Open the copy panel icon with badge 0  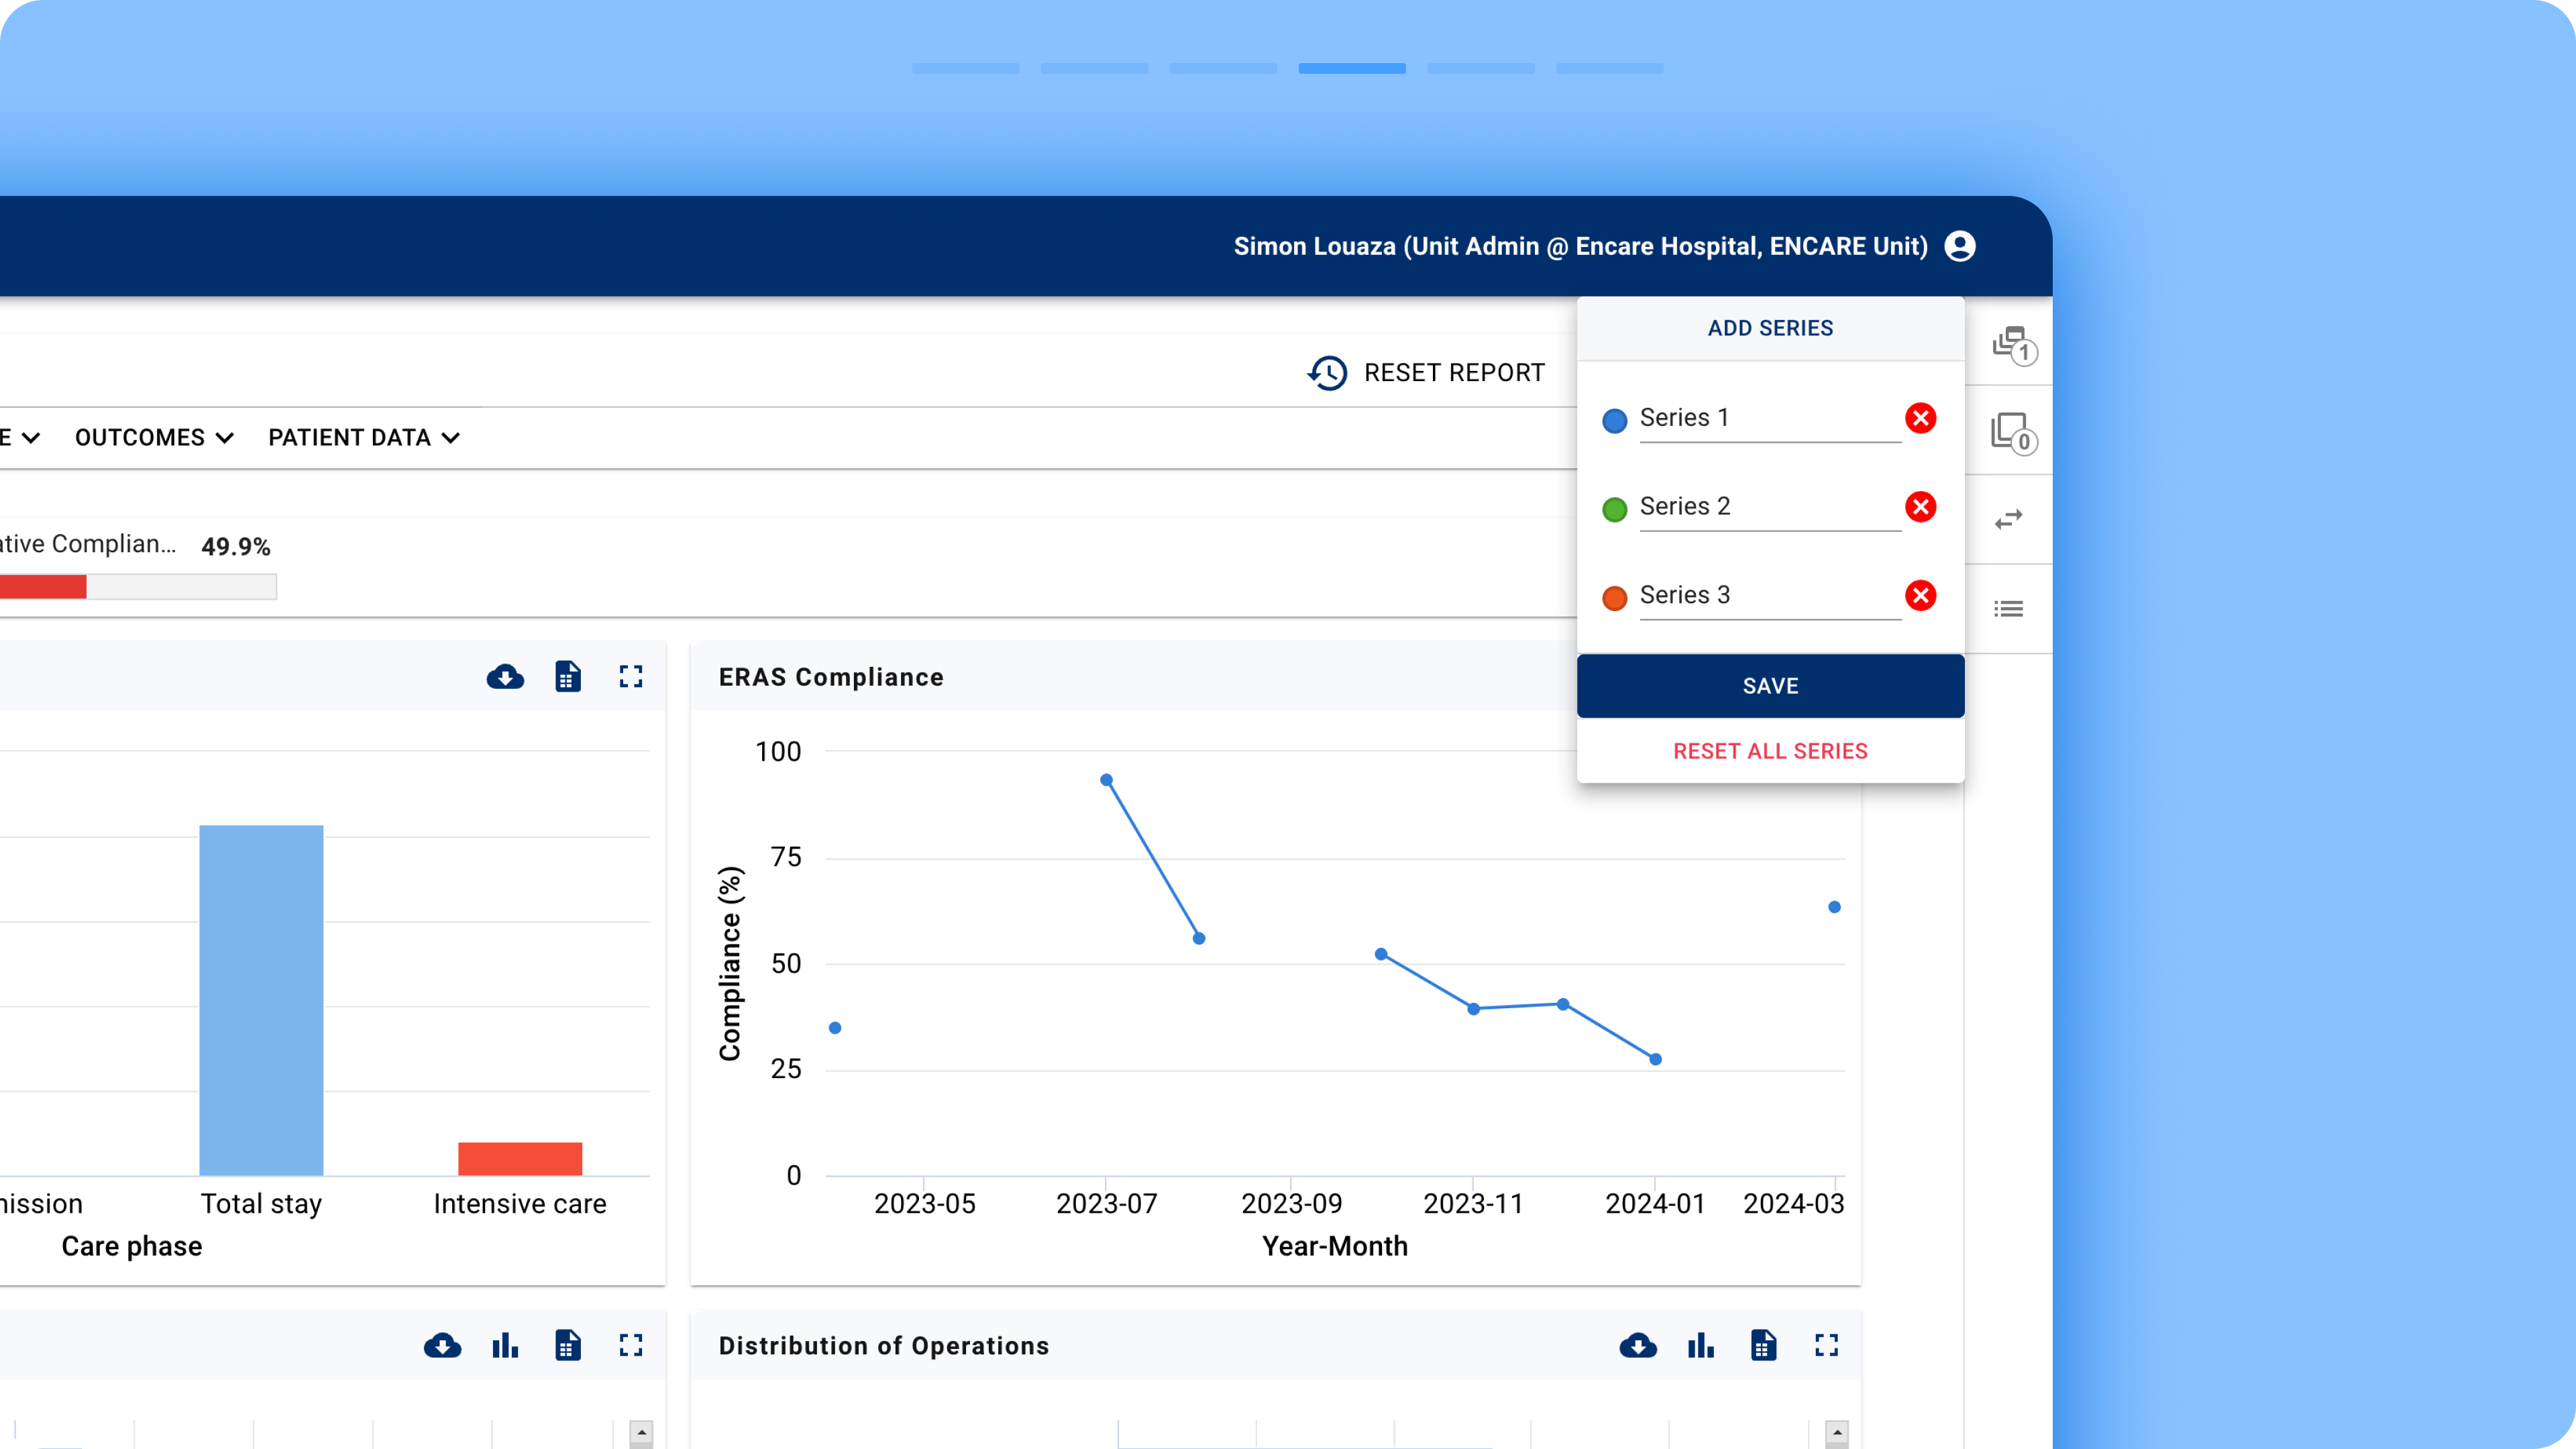pyautogui.click(x=2011, y=432)
